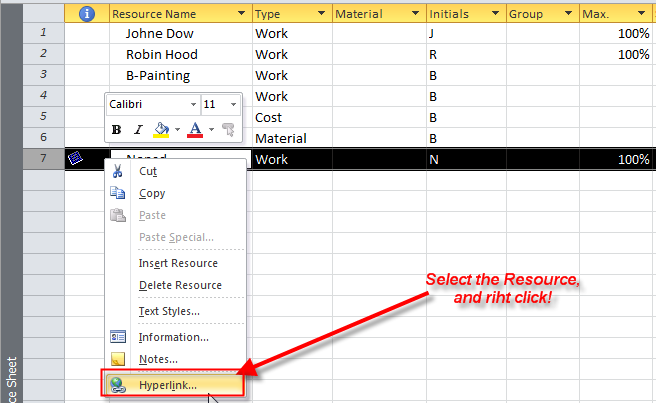Click the yellow Notes icon
Screen dimensions: 656x403
point(118,359)
